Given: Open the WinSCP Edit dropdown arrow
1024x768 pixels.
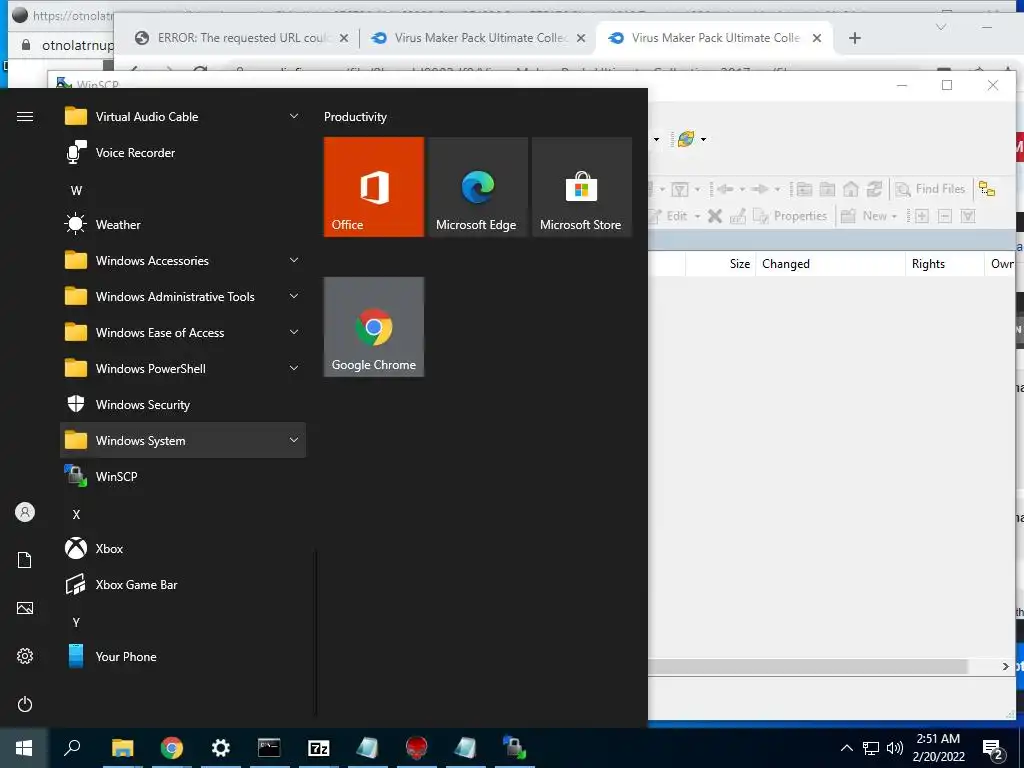Looking at the screenshot, I should click(x=697, y=216).
